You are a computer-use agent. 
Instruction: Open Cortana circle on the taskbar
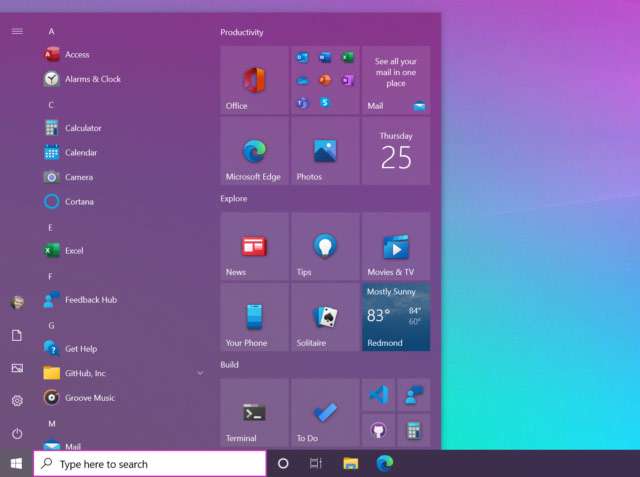(283, 464)
